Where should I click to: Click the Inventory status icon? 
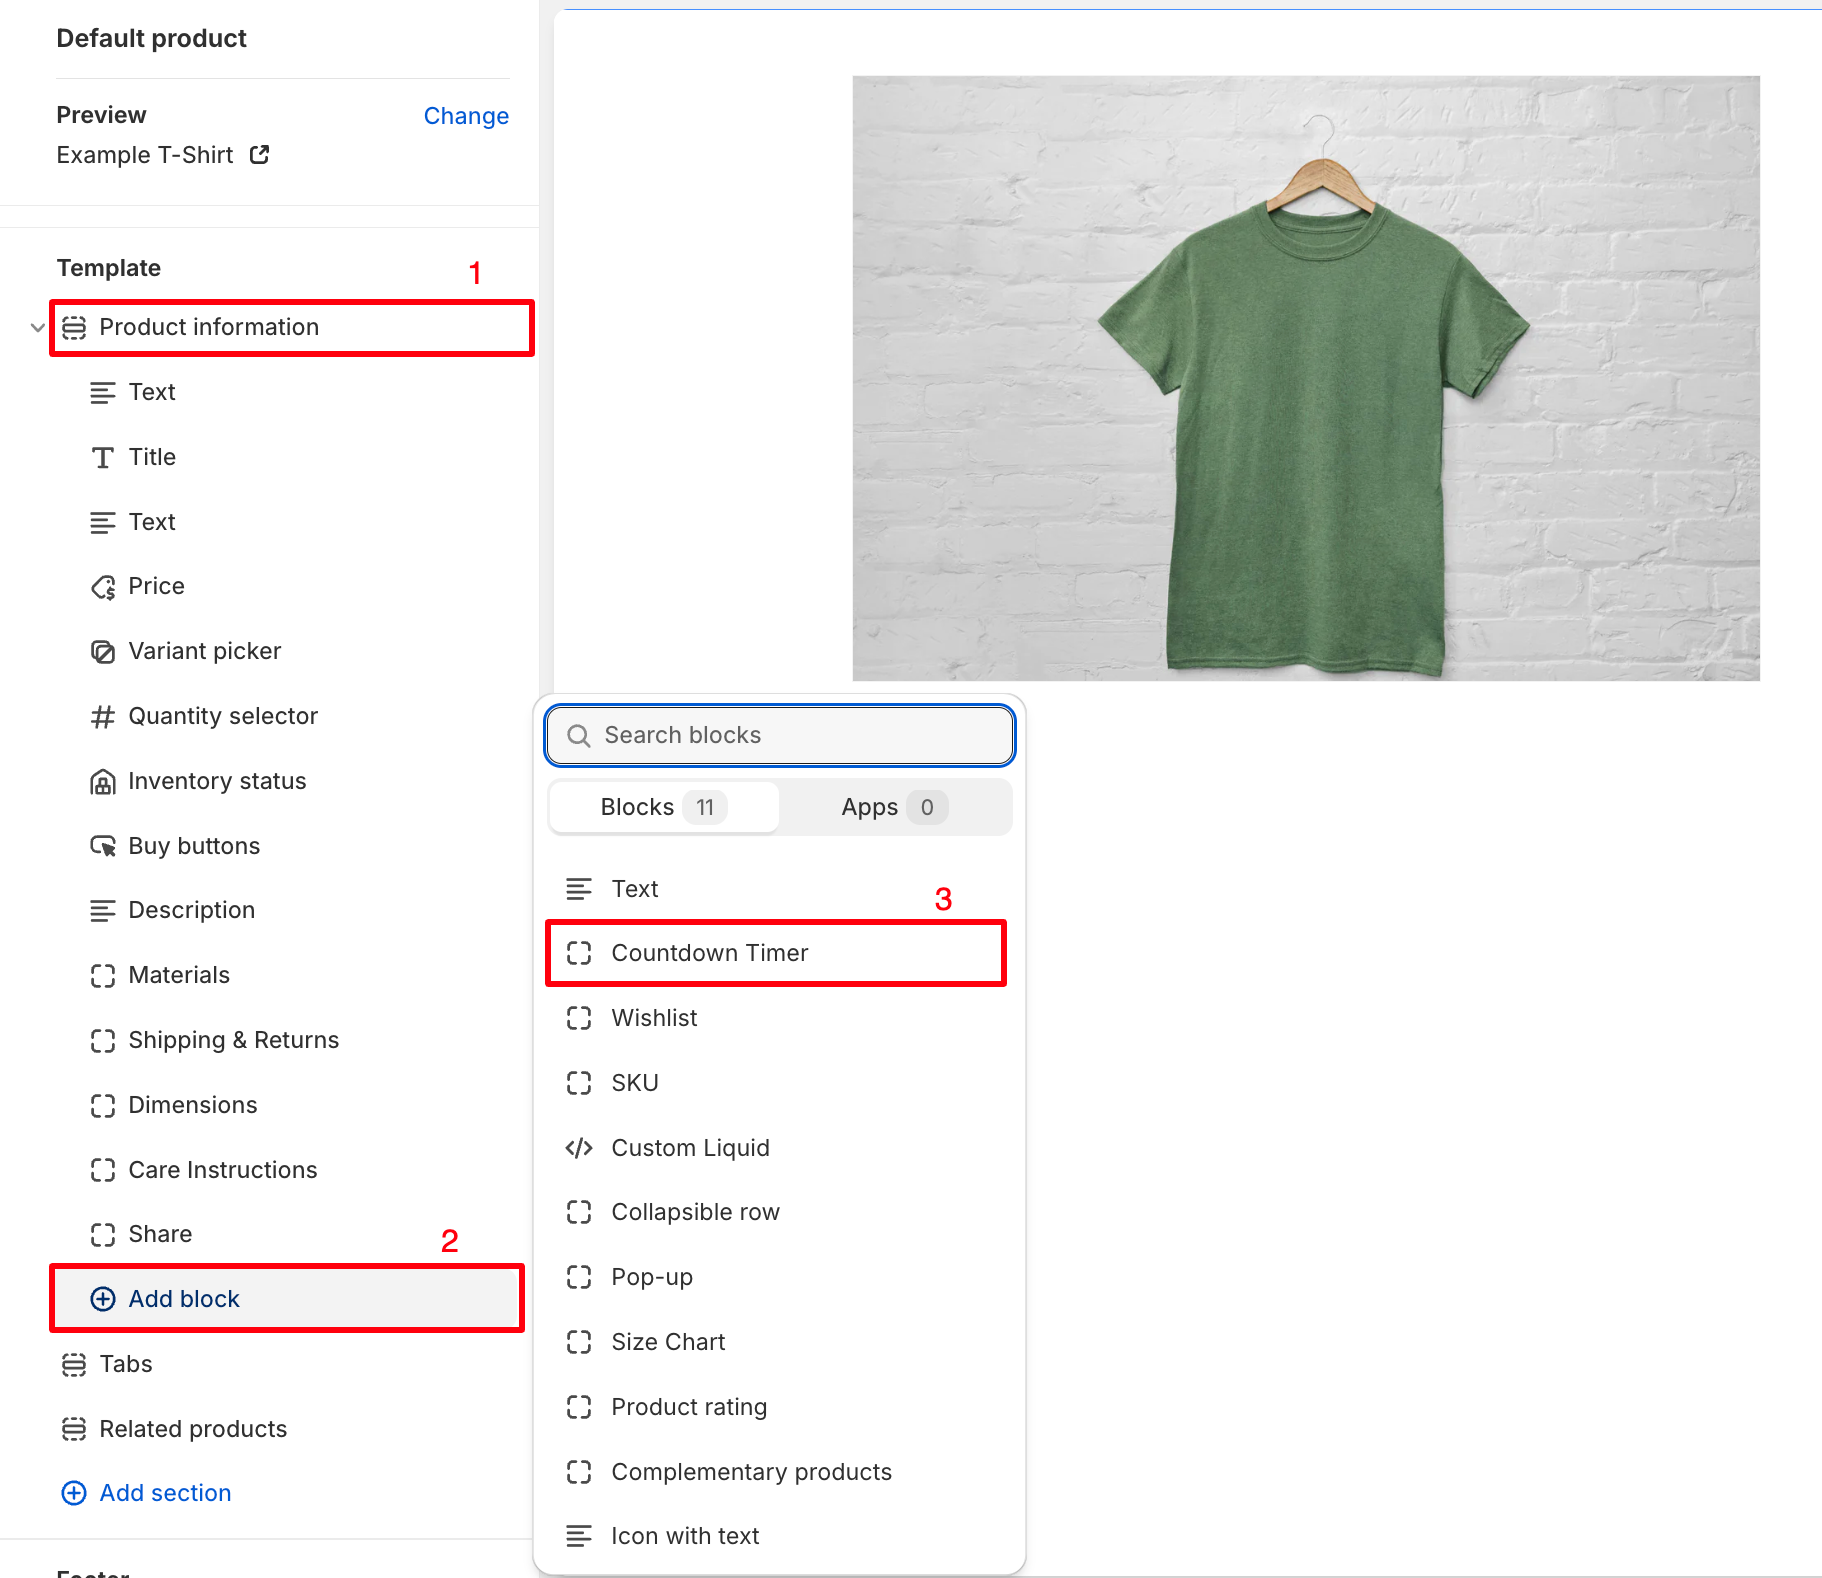103,782
